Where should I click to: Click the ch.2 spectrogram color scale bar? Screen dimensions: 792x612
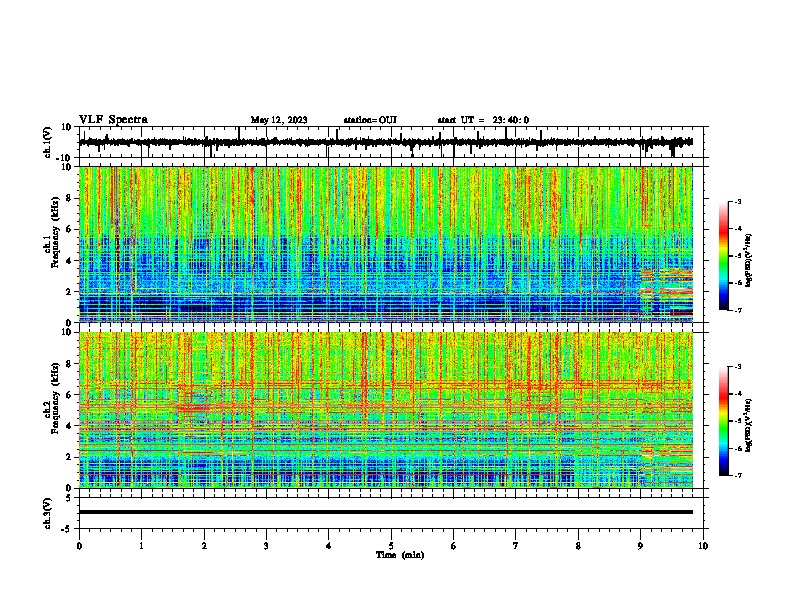tap(724, 421)
